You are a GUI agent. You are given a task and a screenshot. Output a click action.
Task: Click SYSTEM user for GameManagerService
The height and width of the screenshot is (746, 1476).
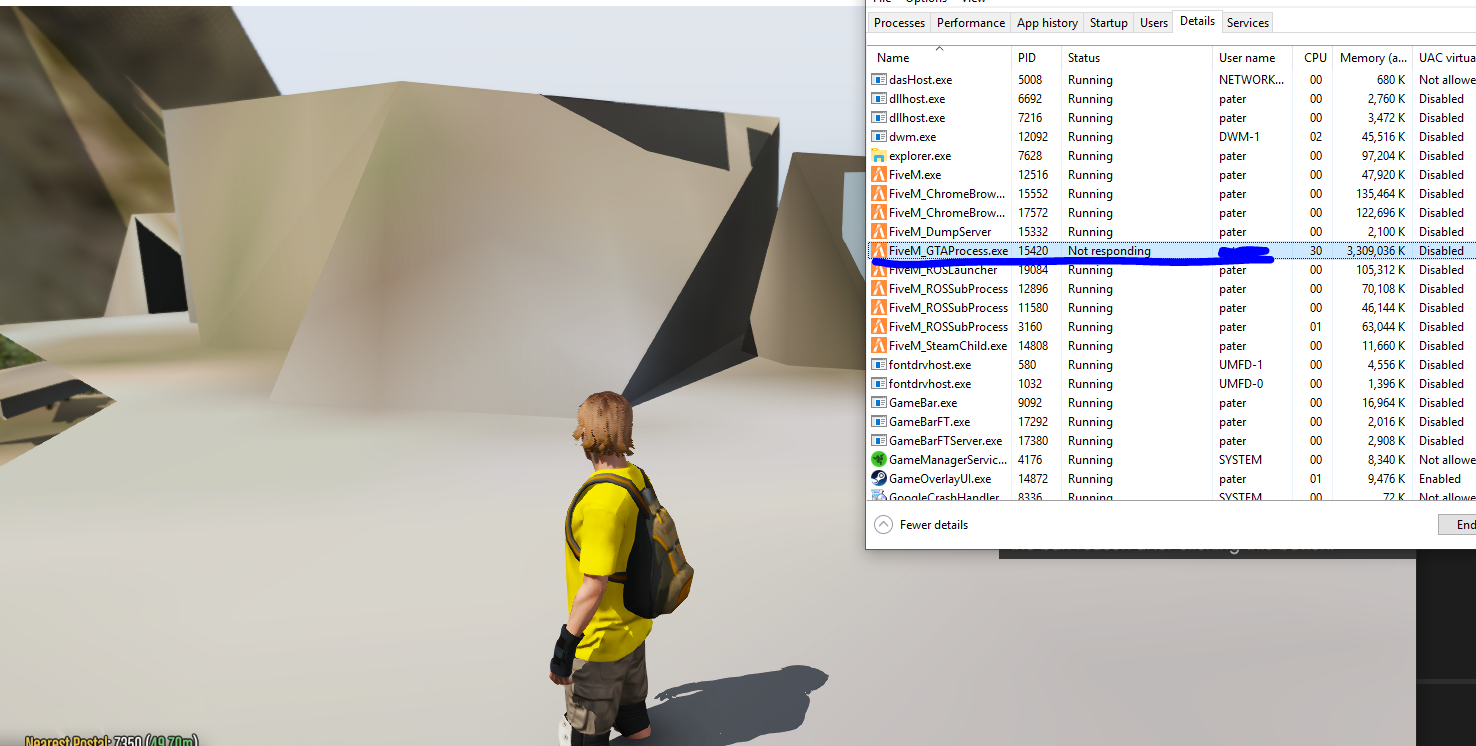click(x=1240, y=460)
